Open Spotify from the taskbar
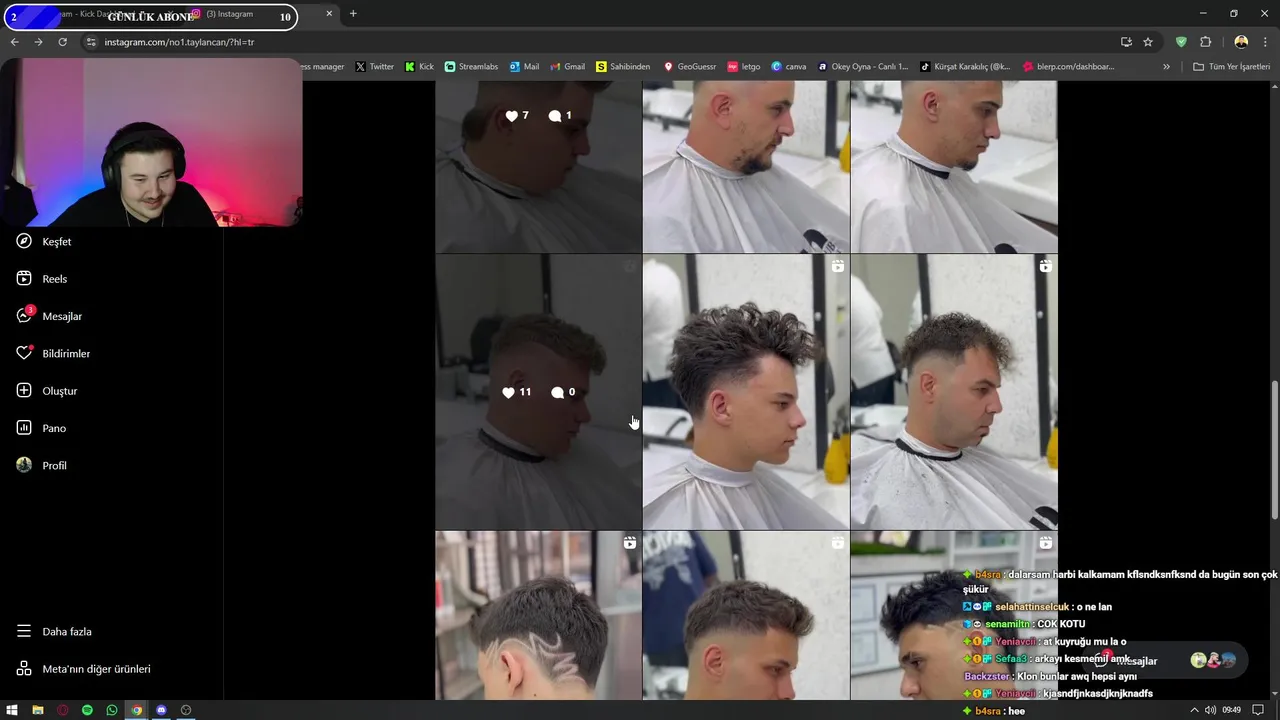 pos(87,710)
